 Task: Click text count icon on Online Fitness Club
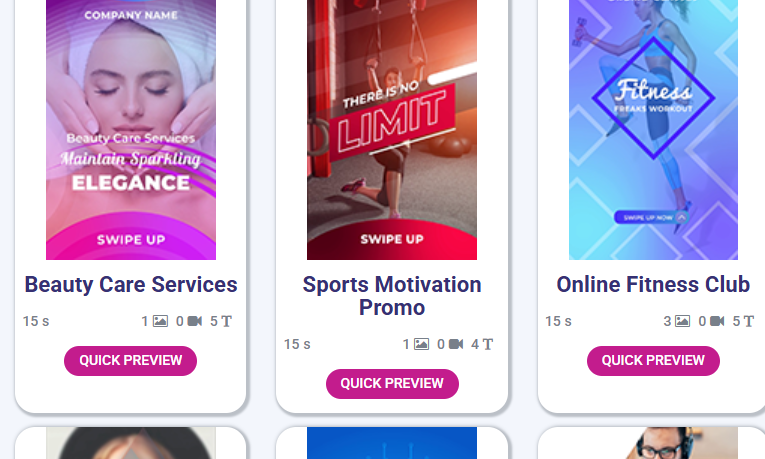pyautogui.click(x=748, y=321)
